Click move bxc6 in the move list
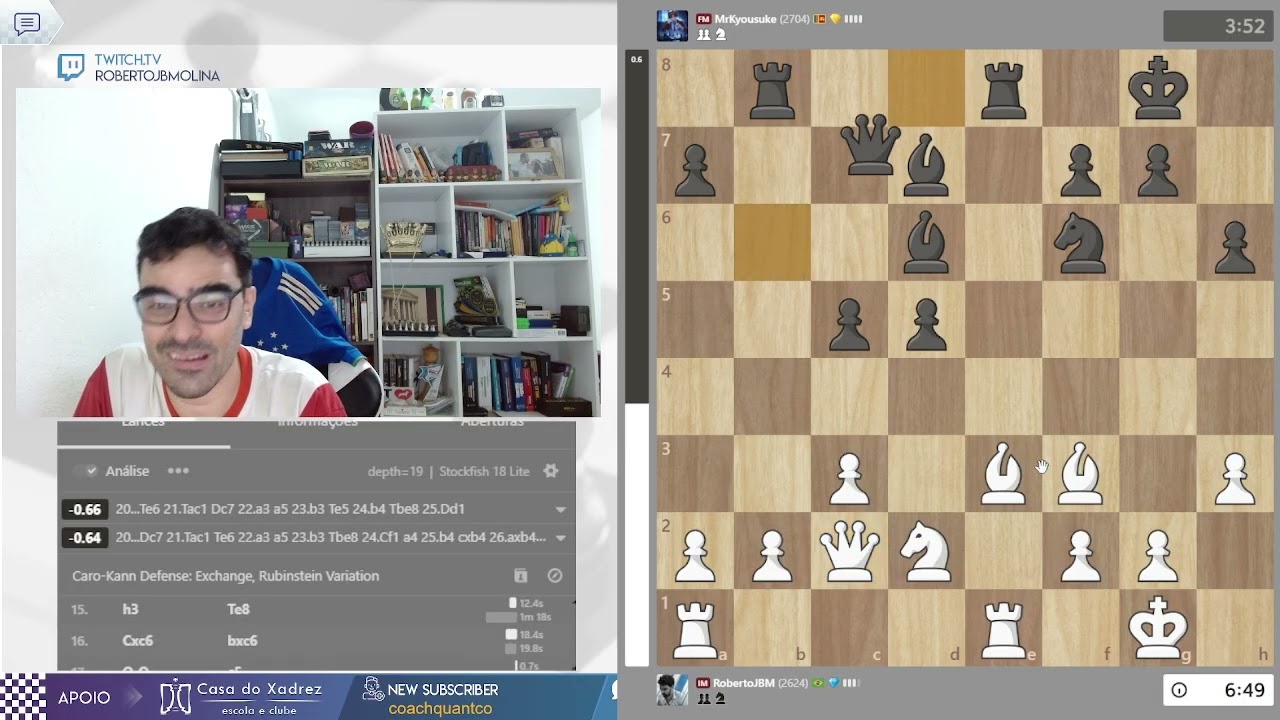This screenshot has width=1280, height=720. point(242,640)
